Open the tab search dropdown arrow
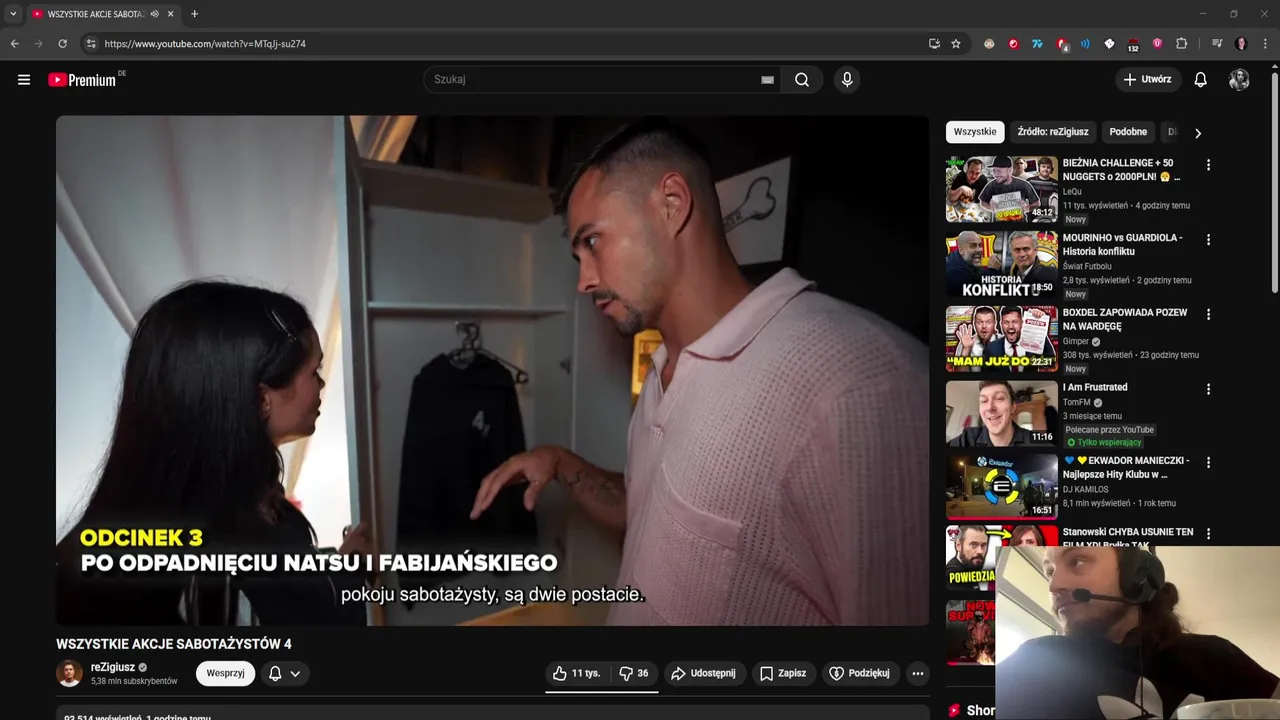The height and width of the screenshot is (720, 1280). (x=13, y=14)
